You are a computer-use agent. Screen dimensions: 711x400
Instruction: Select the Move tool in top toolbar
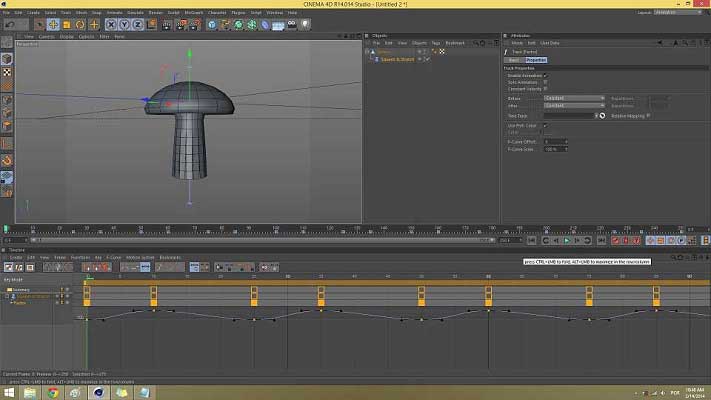tap(54, 24)
